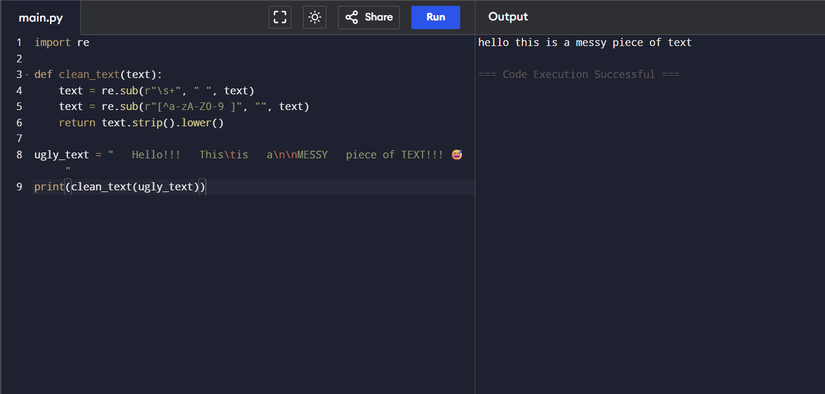Click line number 1 in gutter
Viewport: 825px width, 394px height.
(19, 43)
